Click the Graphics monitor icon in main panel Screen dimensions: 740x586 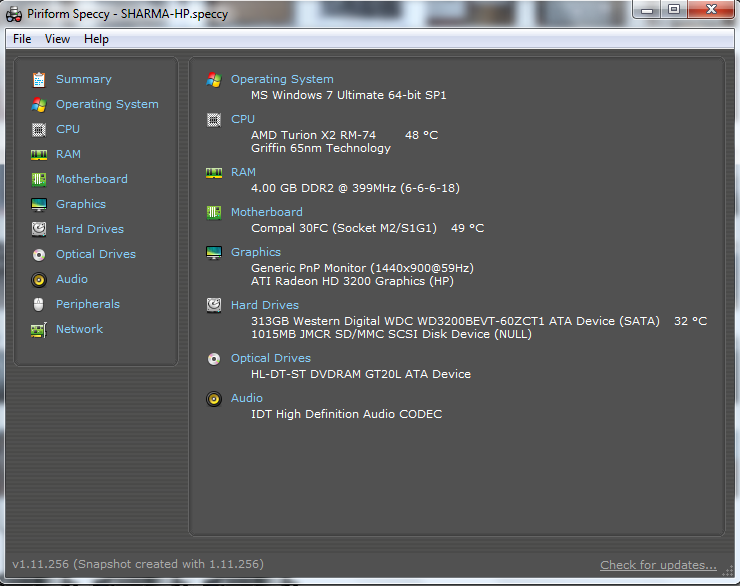click(x=214, y=252)
